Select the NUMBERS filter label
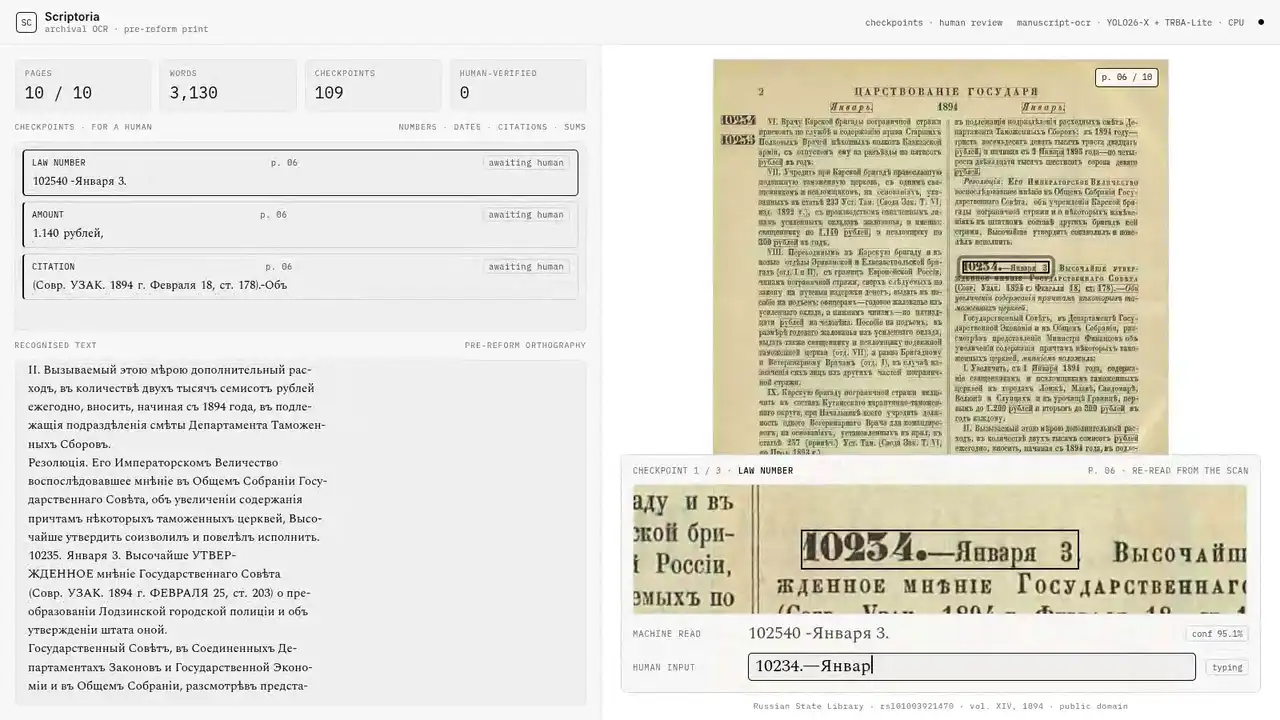 click(417, 127)
